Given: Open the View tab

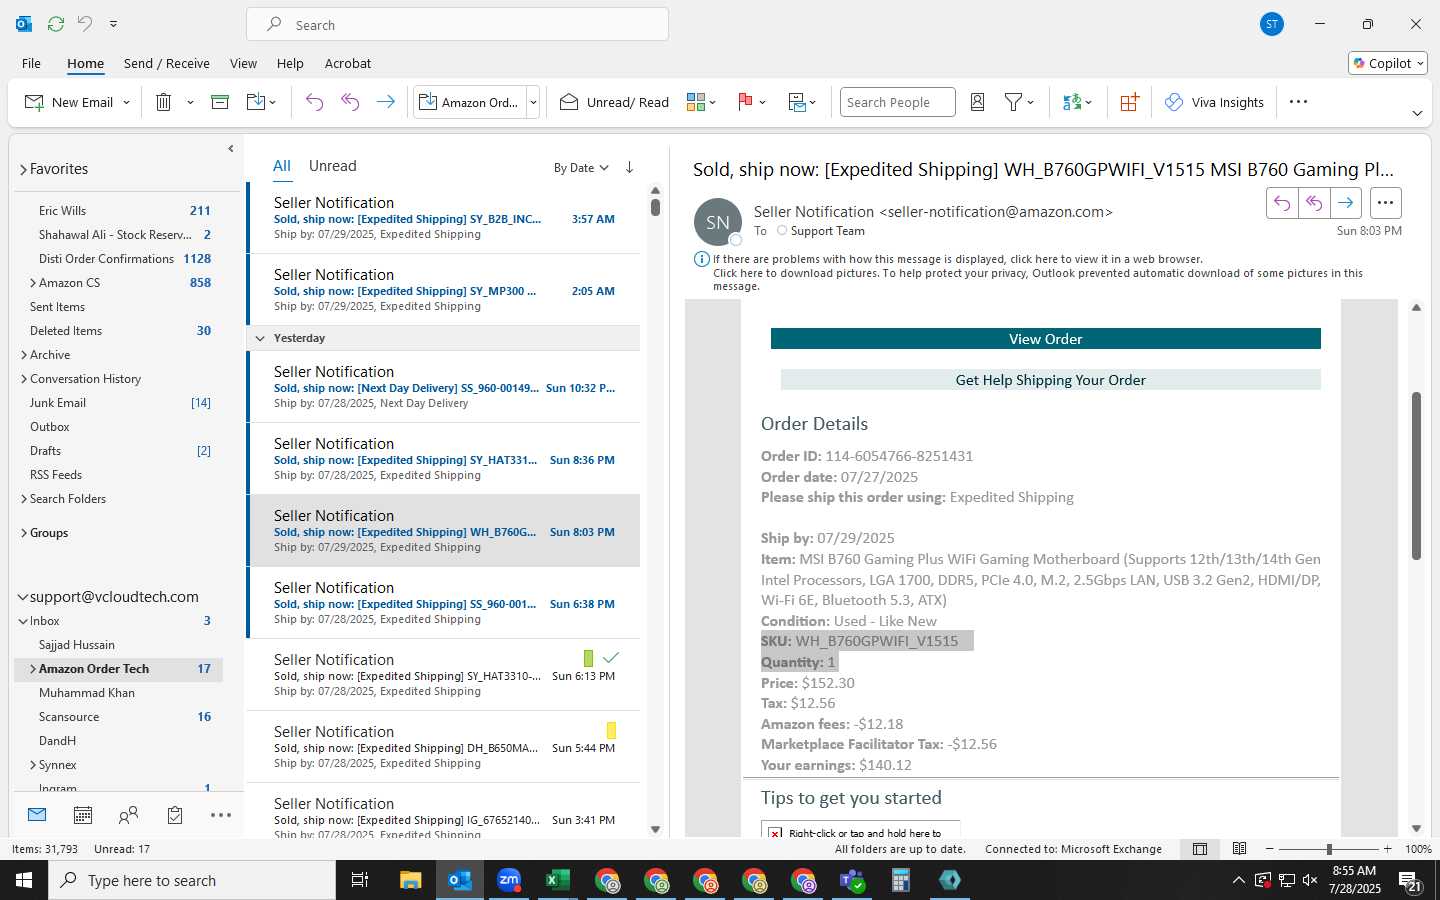Looking at the screenshot, I should (243, 63).
